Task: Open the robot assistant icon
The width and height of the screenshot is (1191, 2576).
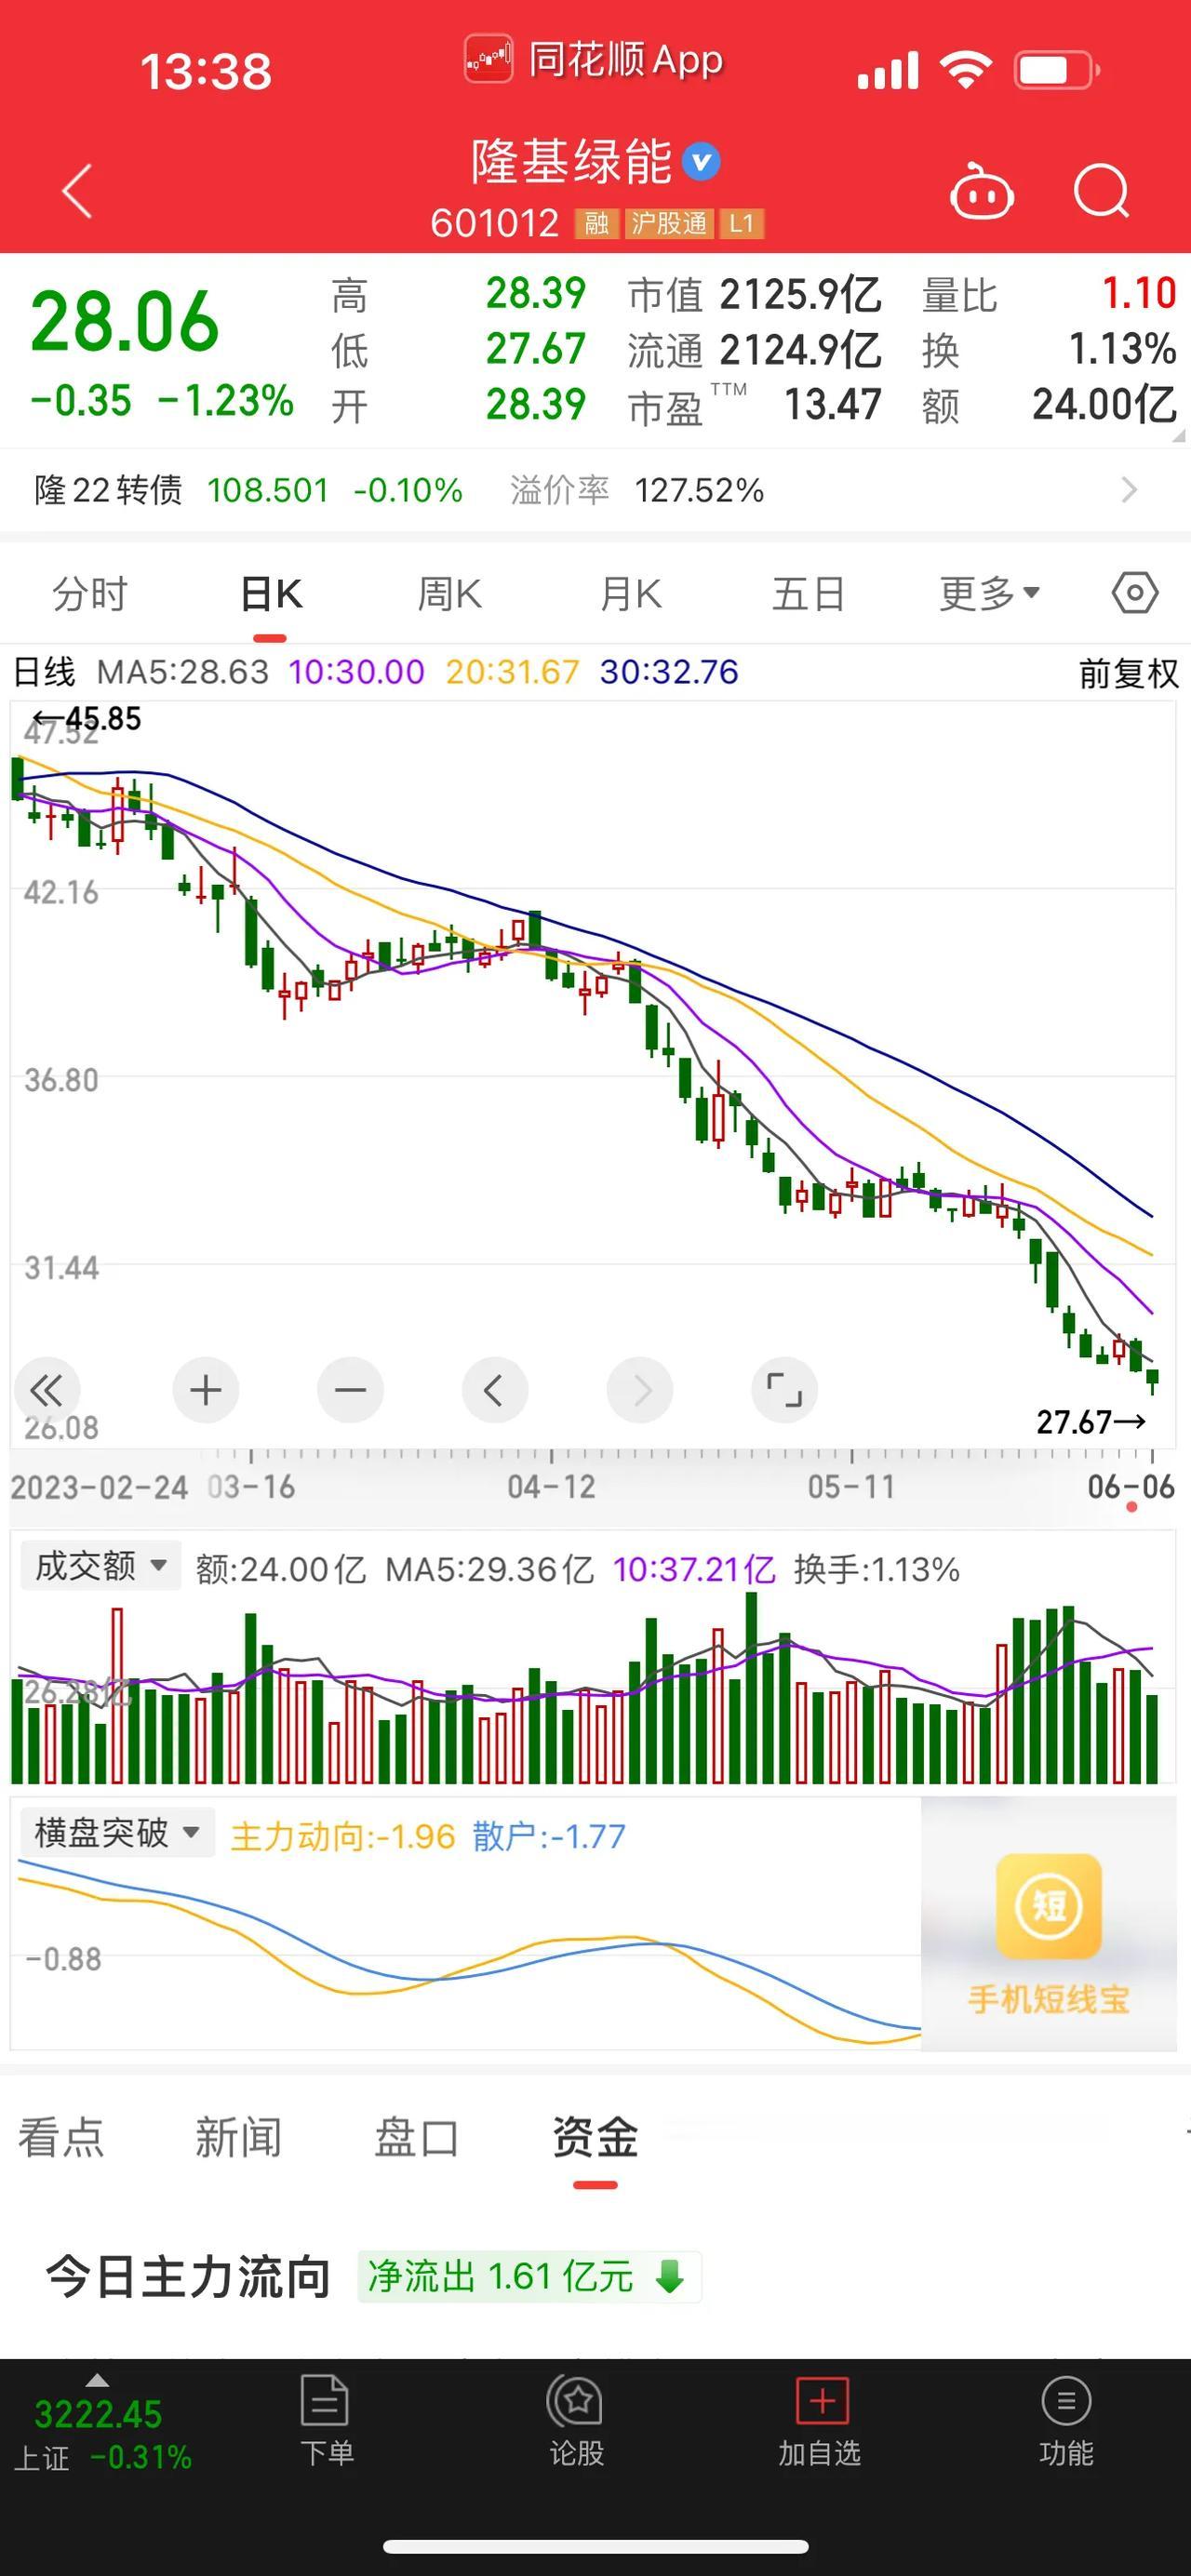Action: [x=981, y=190]
